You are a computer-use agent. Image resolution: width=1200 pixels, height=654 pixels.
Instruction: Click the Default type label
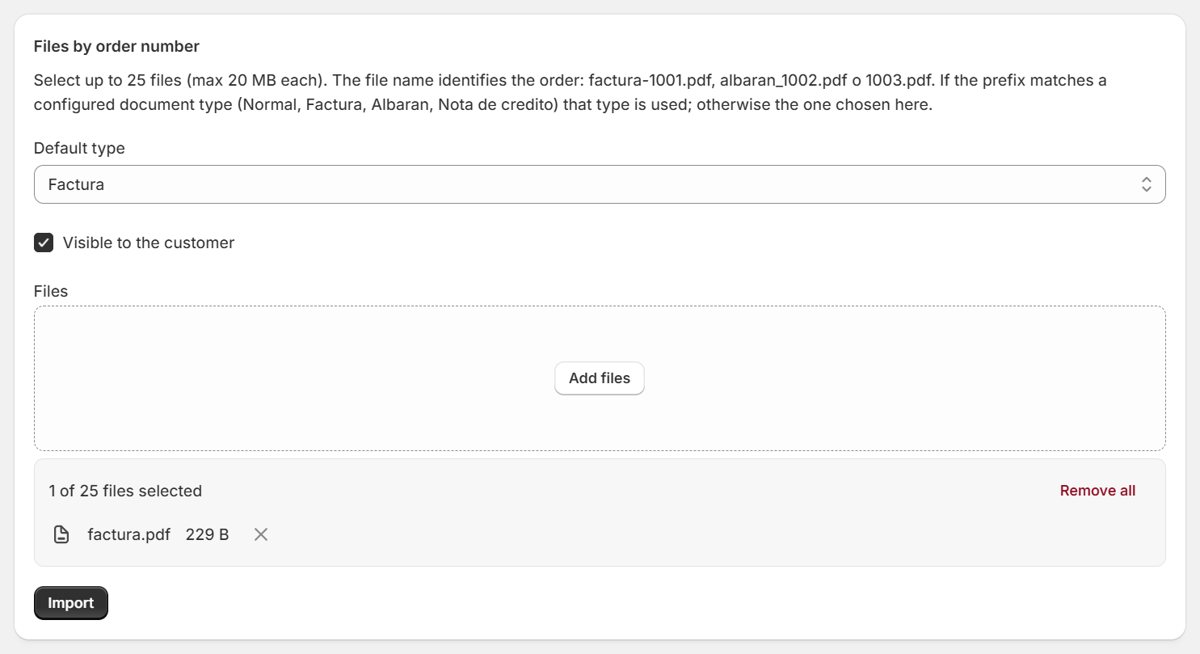click(x=79, y=148)
